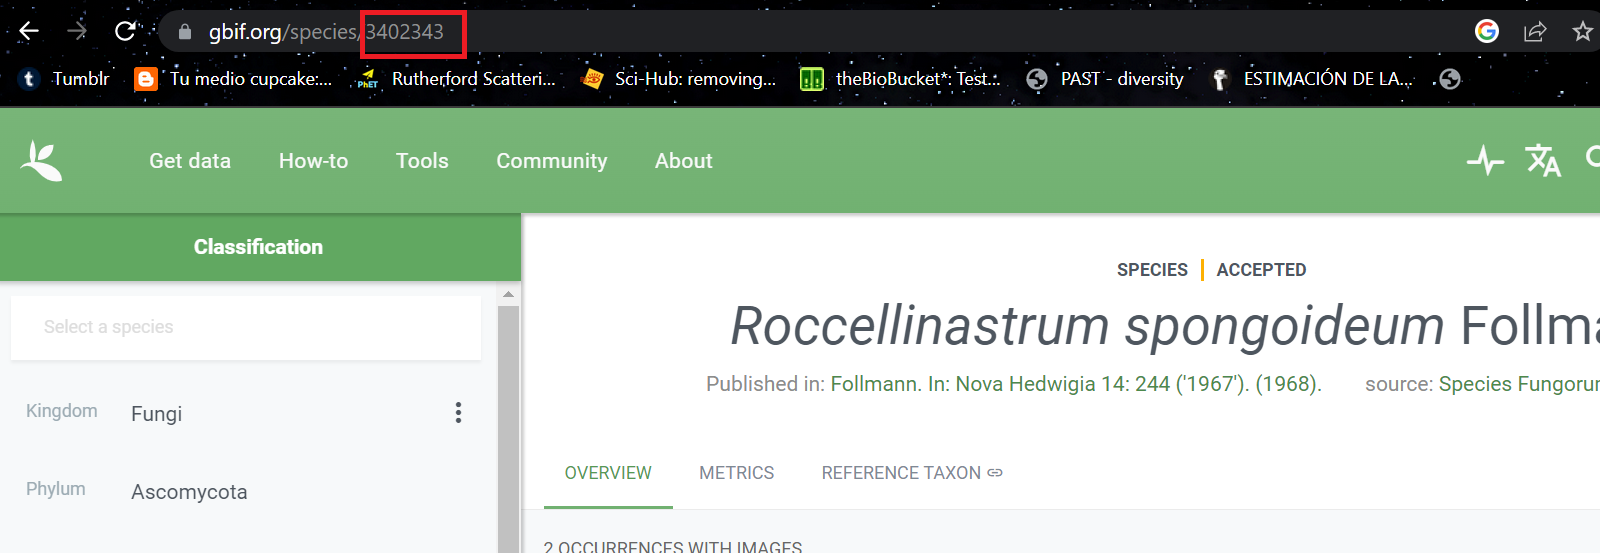Open the Community menu

551,161
